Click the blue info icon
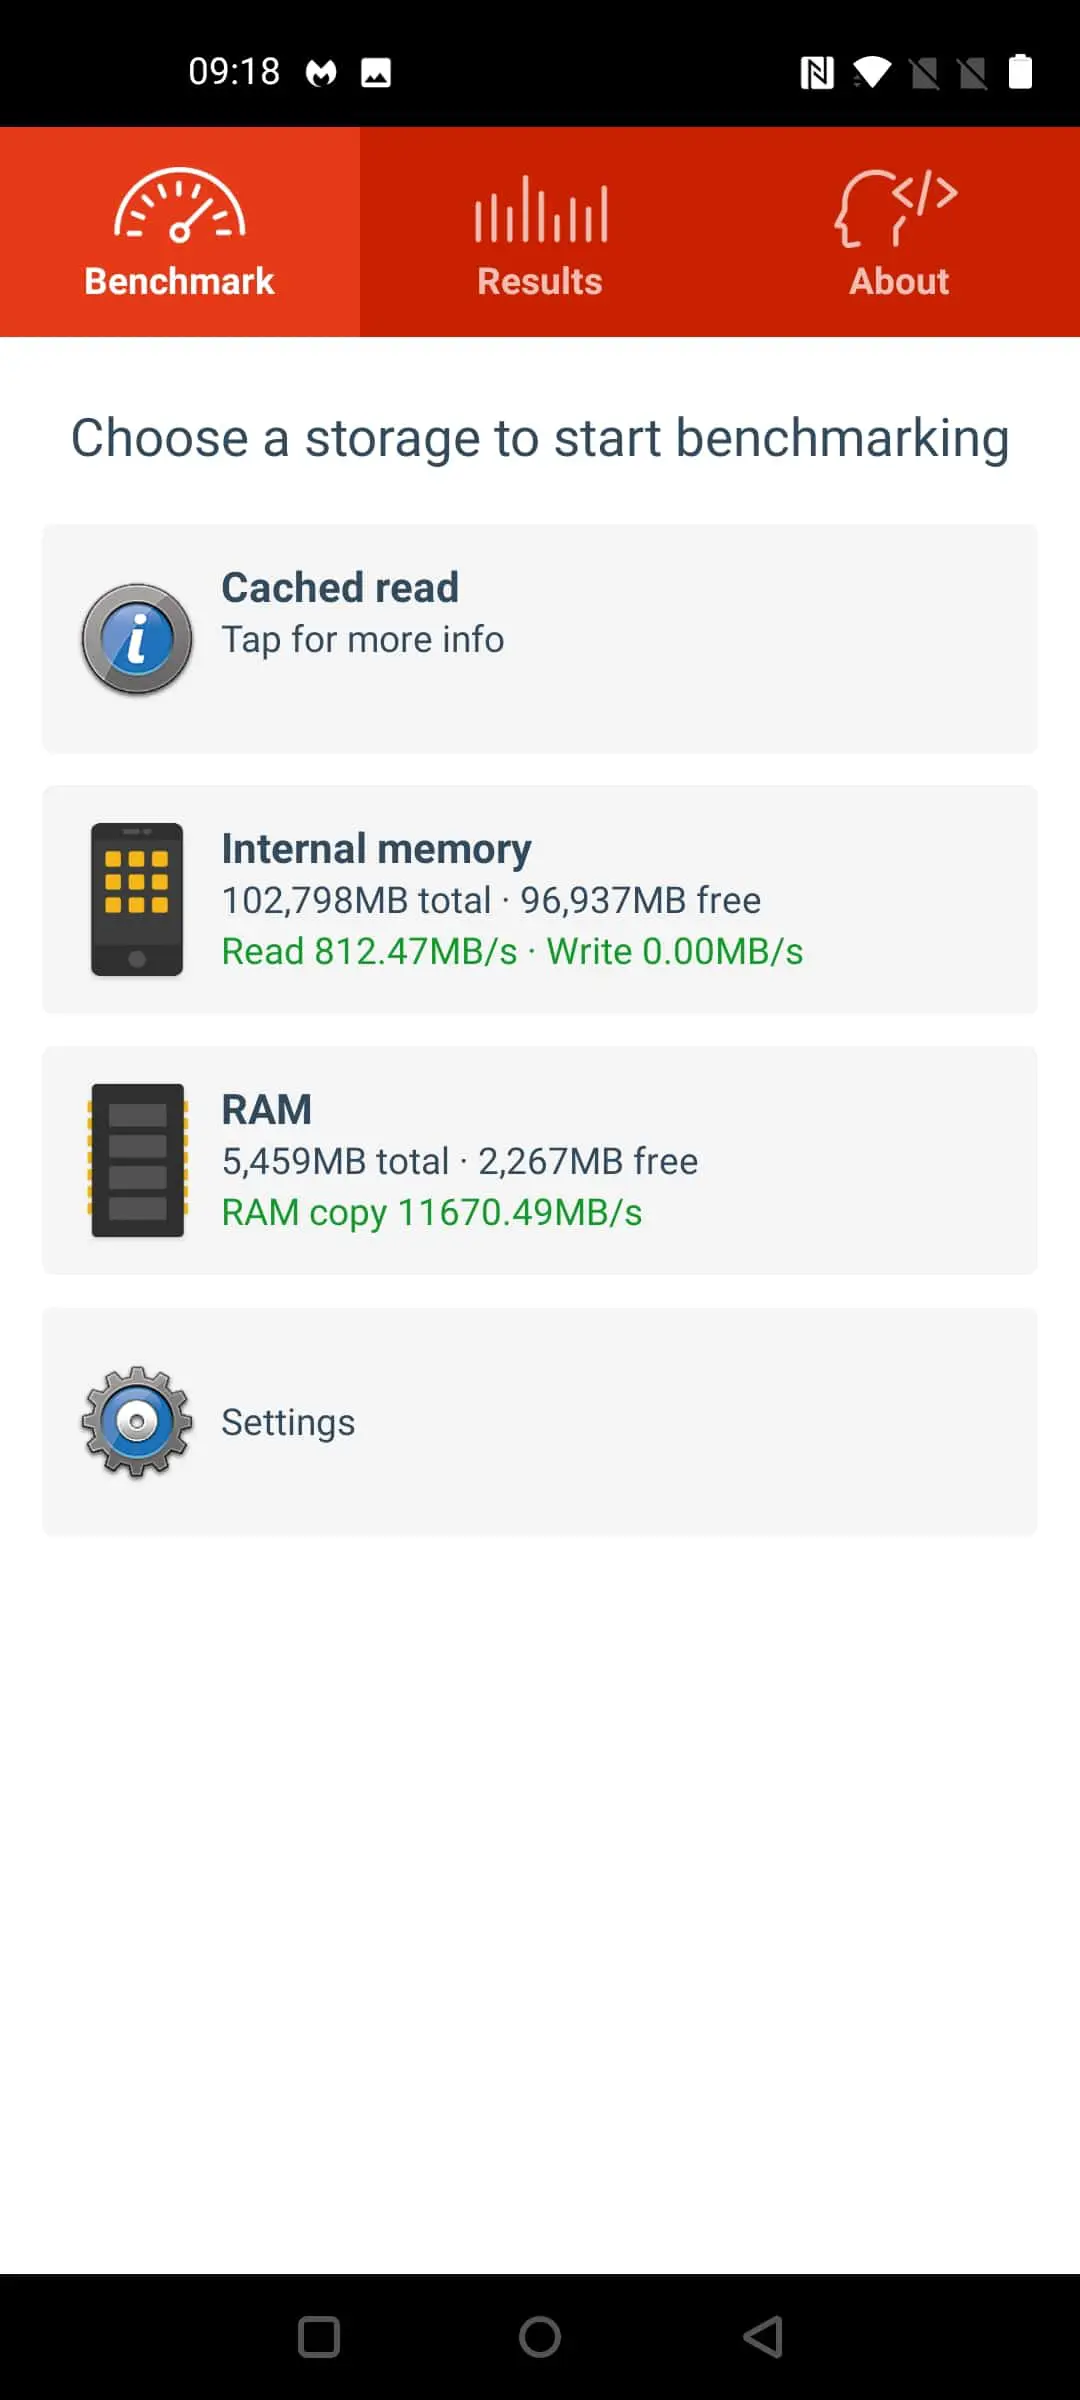 137,639
